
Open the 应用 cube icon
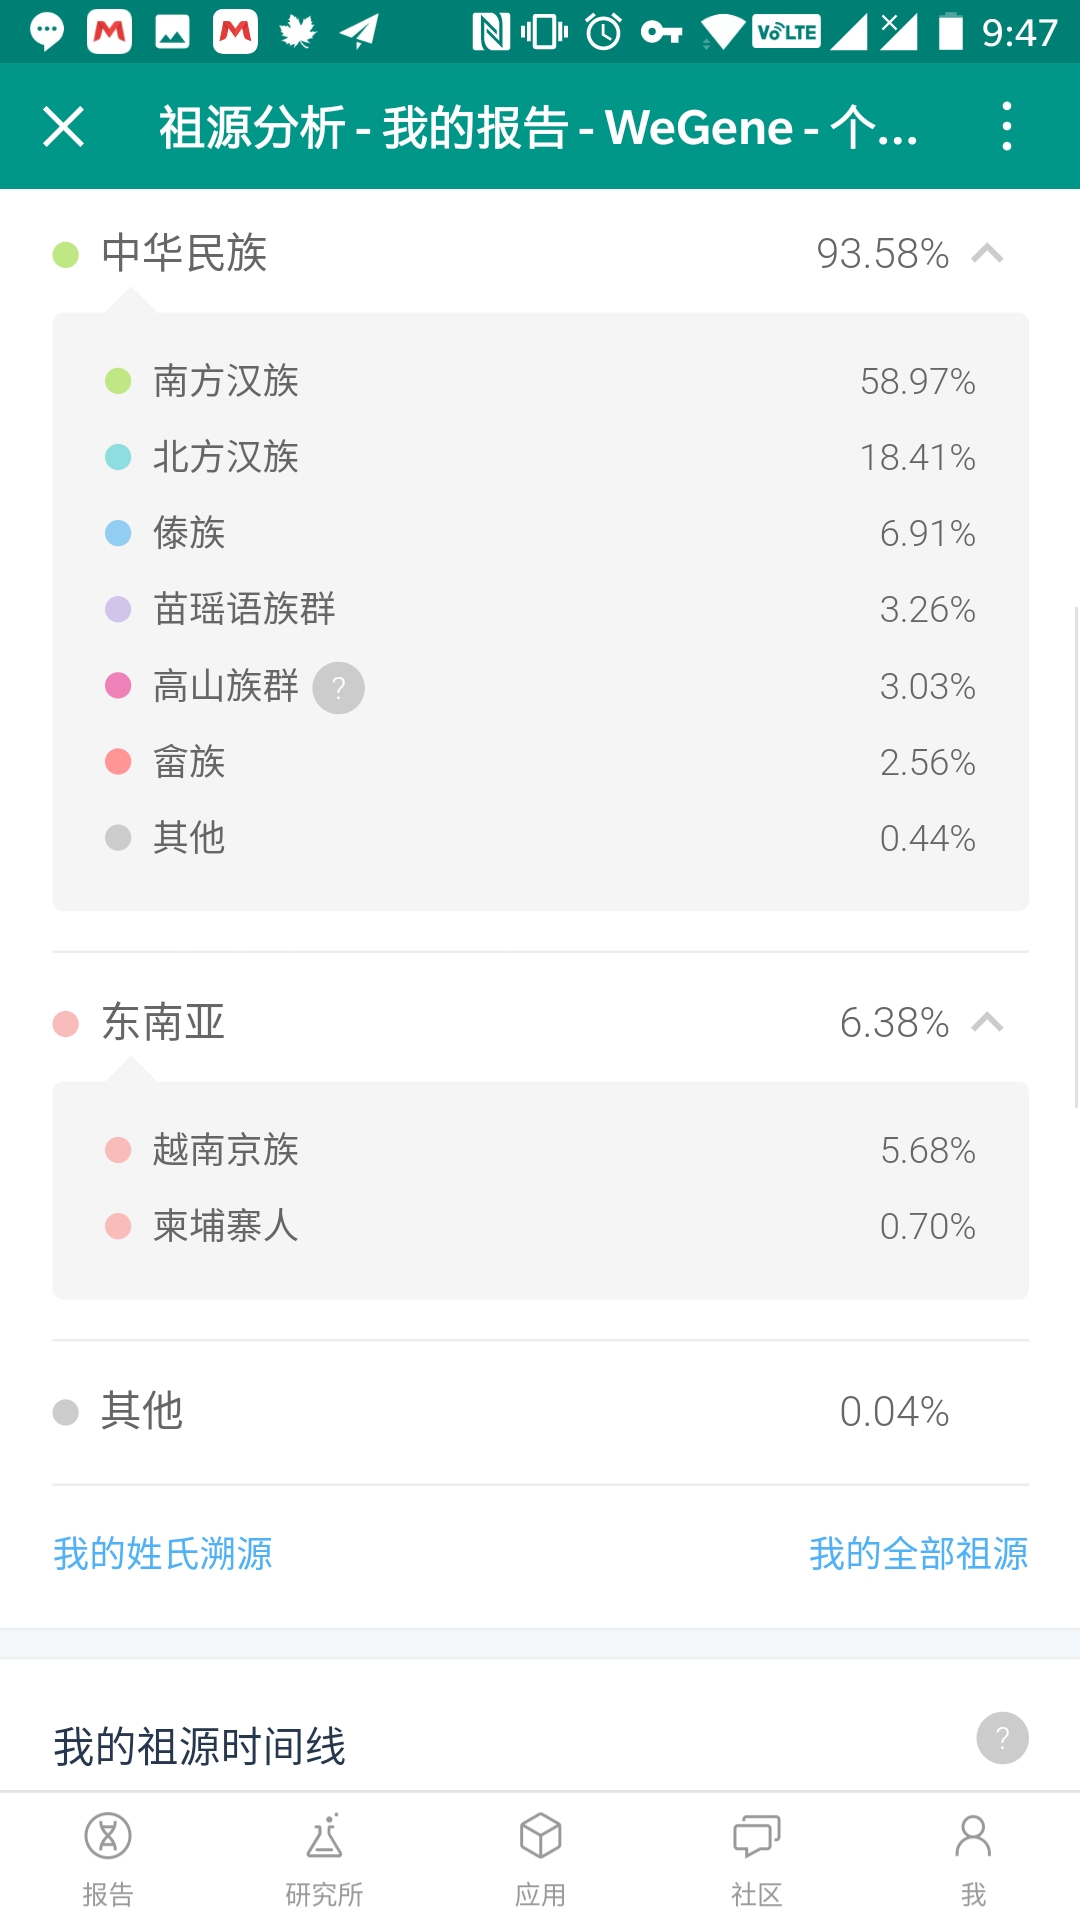[x=540, y=1837]
